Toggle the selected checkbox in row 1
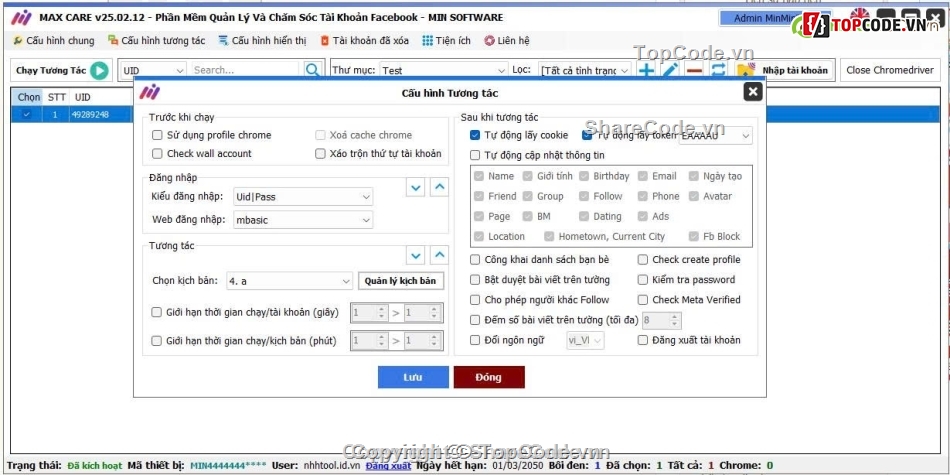The height and width of the screenshot is (475, 950). [26, 114]
